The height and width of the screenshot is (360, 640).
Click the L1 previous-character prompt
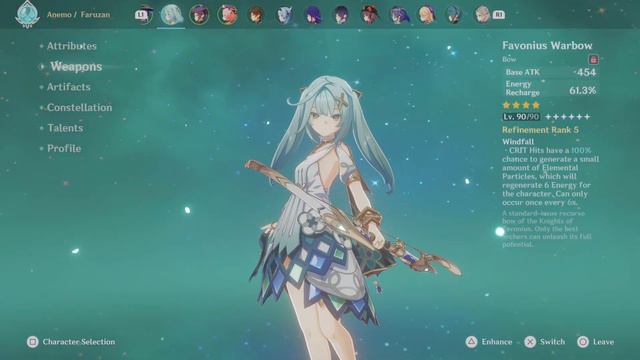click(x=140, y=15)
